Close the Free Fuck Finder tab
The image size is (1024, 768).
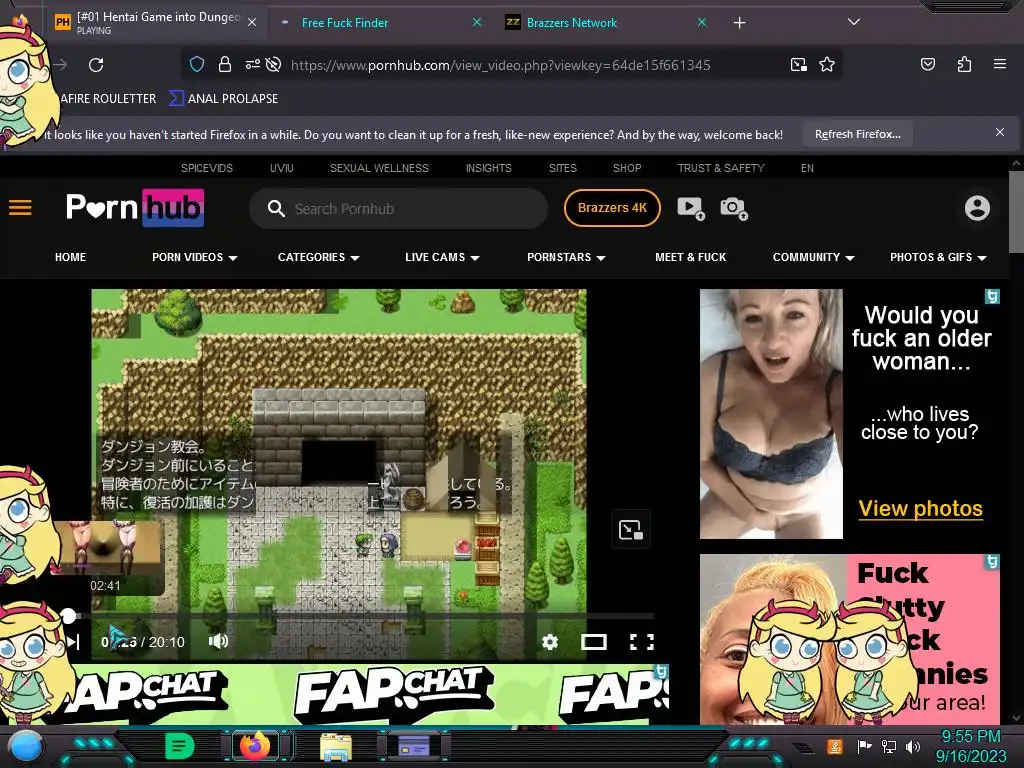(x=477, y=22)
